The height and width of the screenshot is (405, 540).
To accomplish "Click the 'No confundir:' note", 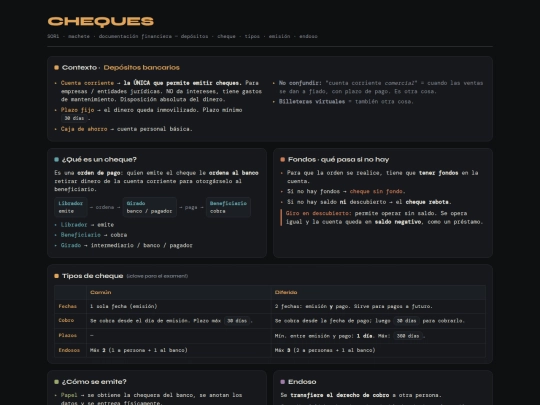I will (300, 83).
